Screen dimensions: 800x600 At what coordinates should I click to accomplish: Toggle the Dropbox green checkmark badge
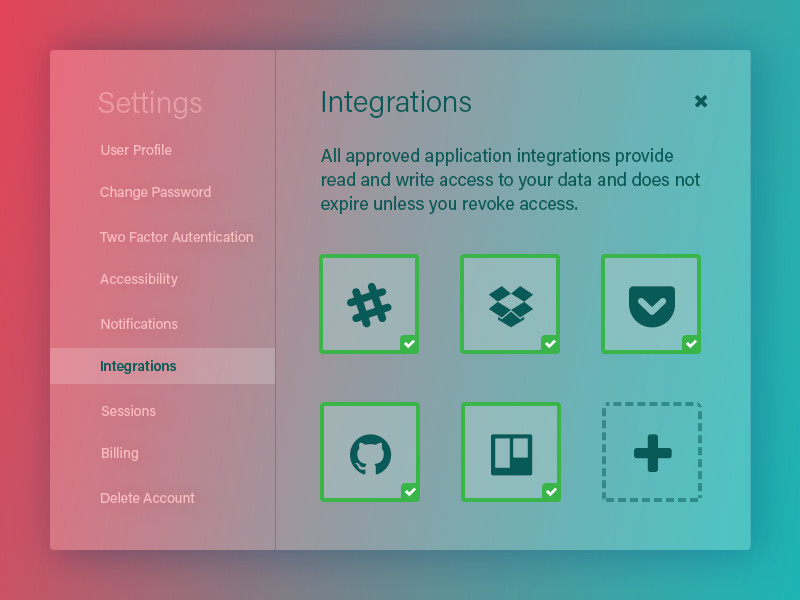pyautogui.click(x=550, y=344)
